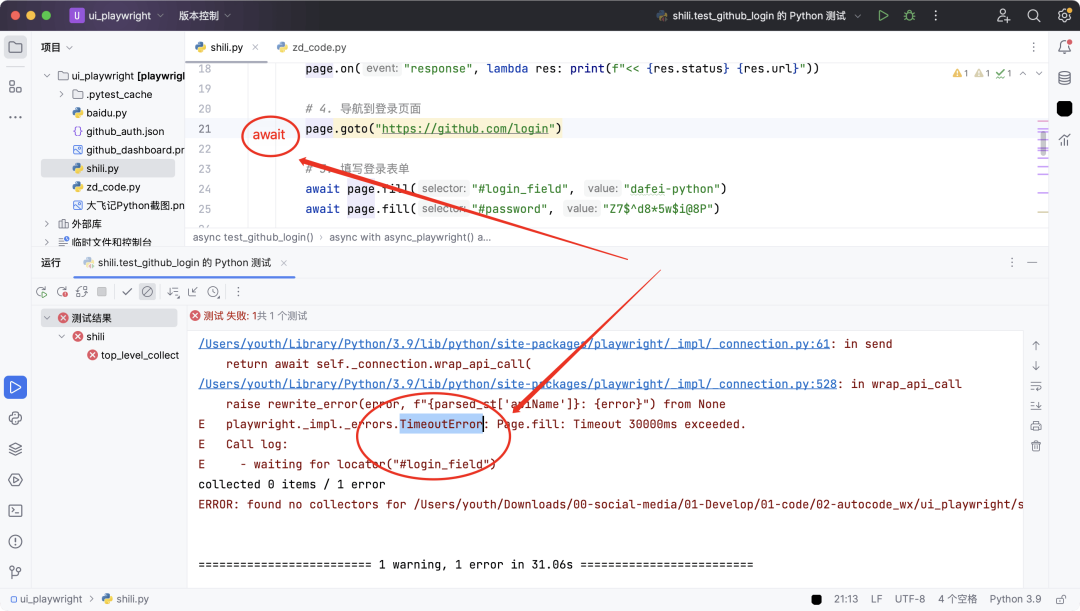Viewport: 1080px width, 611px height.
Task: Toggle scroll to end of console
Action: 1036,406
